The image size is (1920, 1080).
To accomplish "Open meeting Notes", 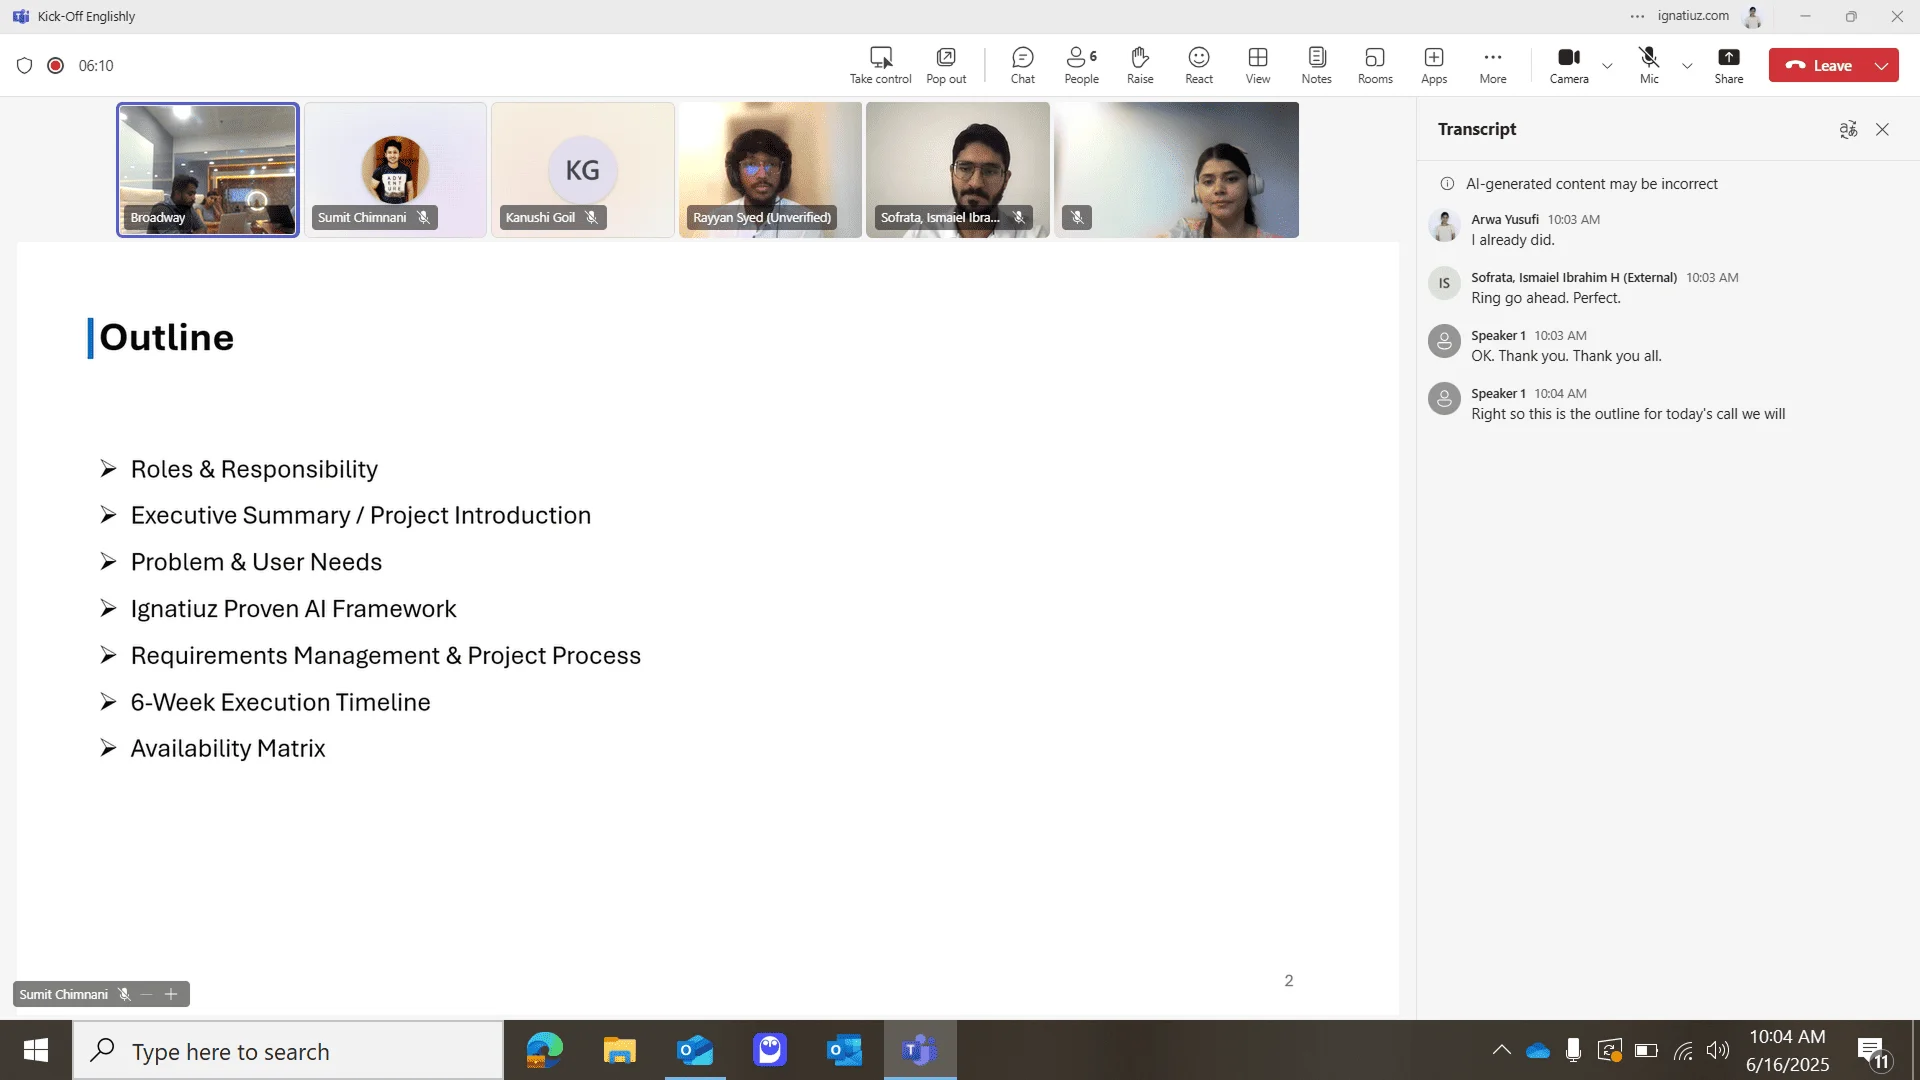I will (x=1316, y=65).
